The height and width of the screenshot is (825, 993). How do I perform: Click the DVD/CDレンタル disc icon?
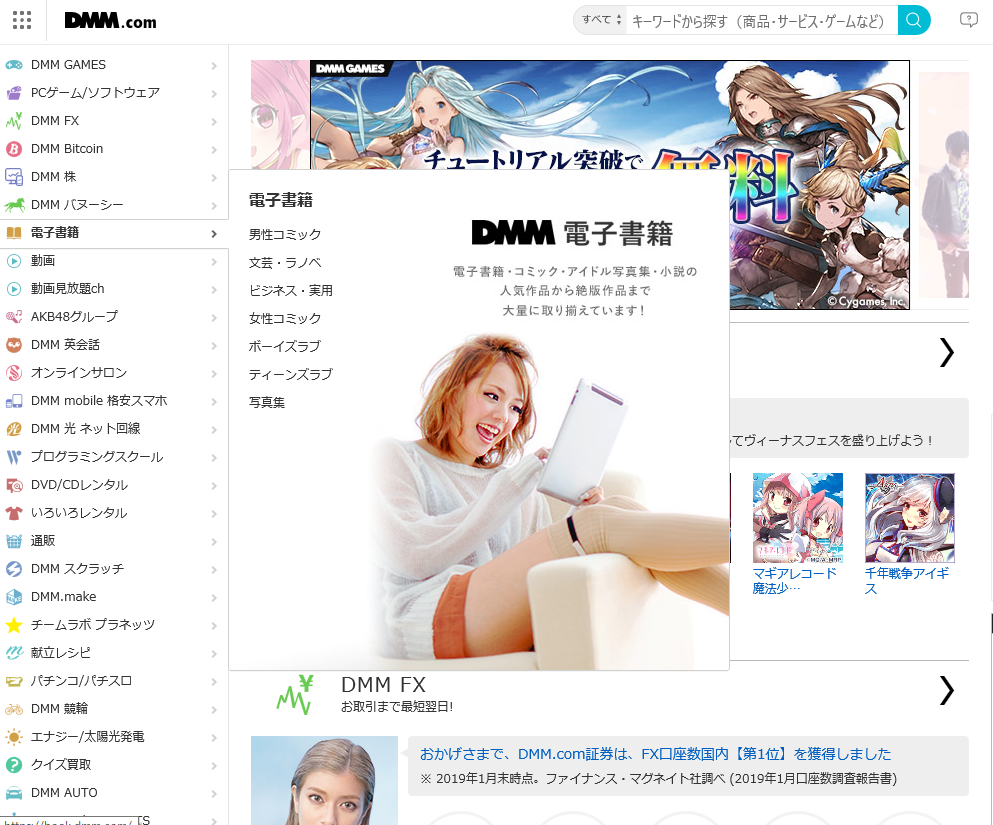(x=14, y=485)
